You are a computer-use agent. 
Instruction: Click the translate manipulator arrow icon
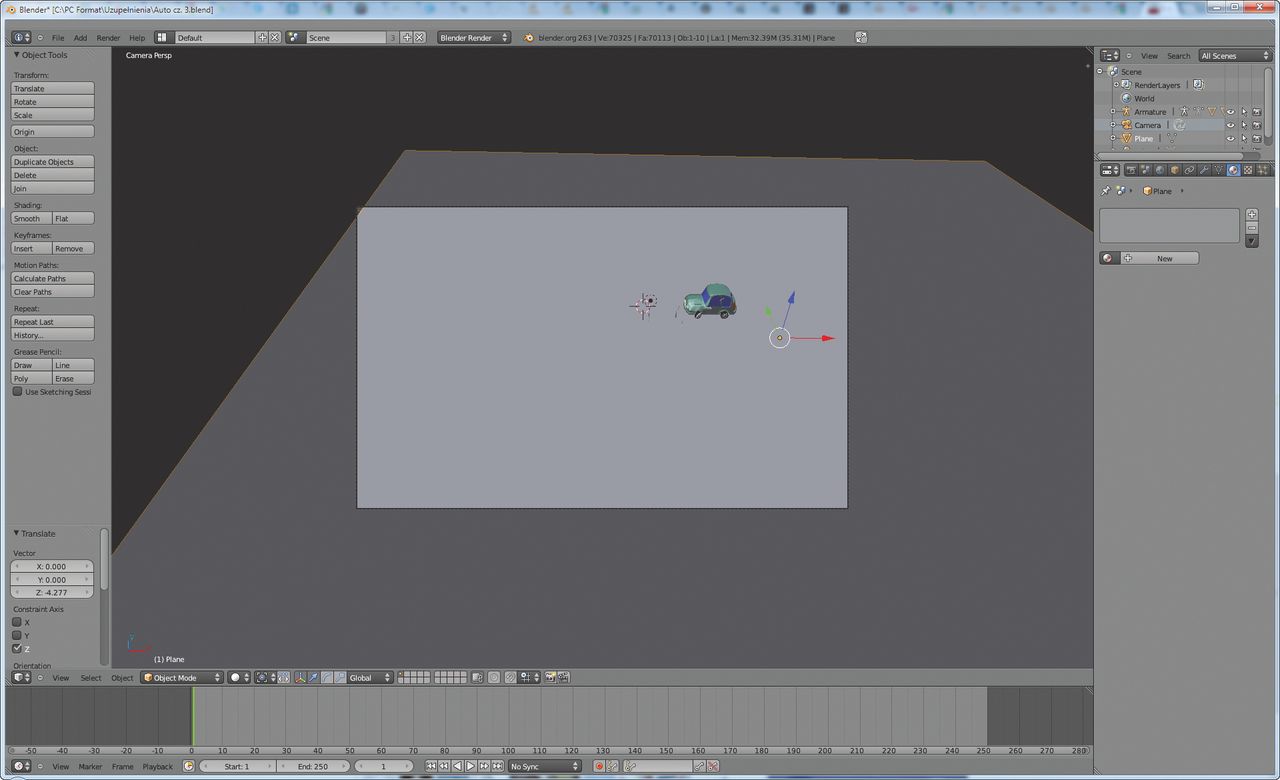(312, 677)
